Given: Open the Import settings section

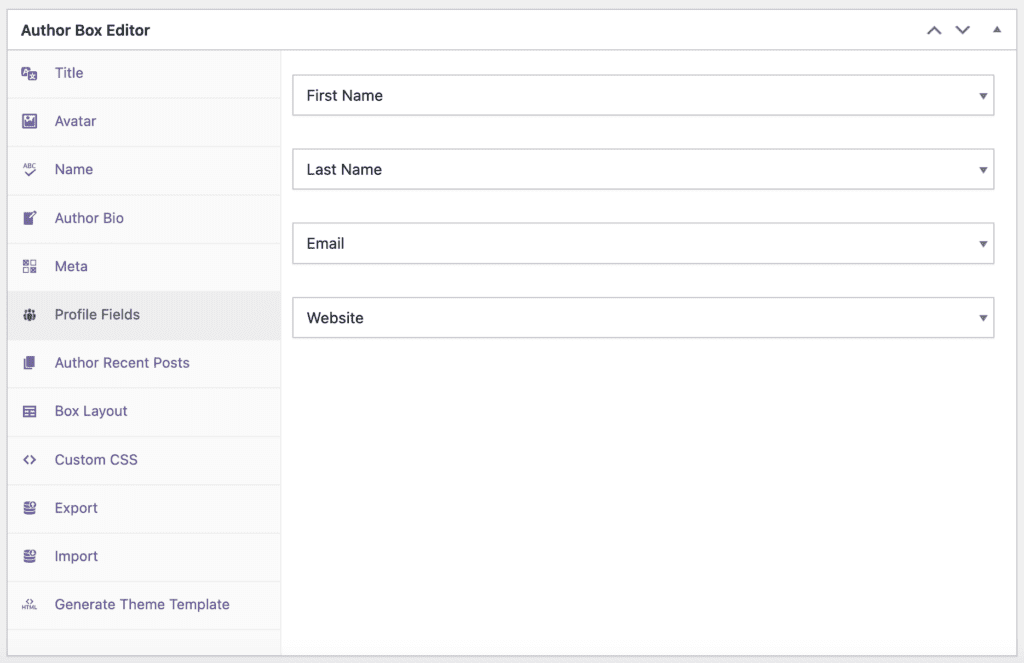Looking at the screenshot, I should pos(75,556).
